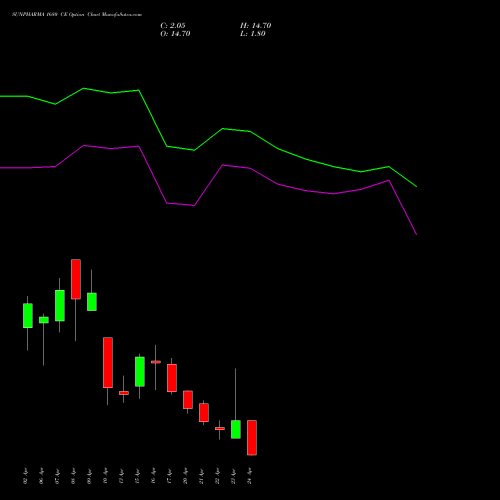Click the SUNPHARMA CE Option Chart title text

coord(77,15)
